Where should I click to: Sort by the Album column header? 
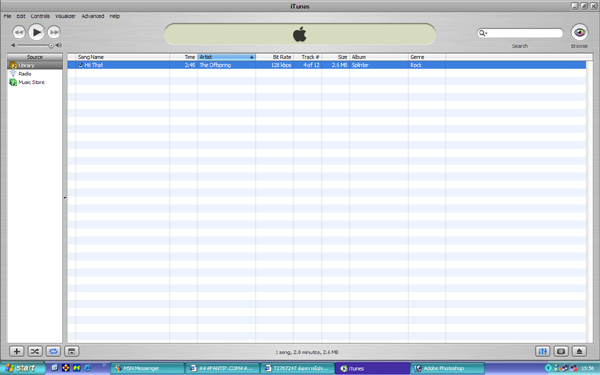coord(379,57)
